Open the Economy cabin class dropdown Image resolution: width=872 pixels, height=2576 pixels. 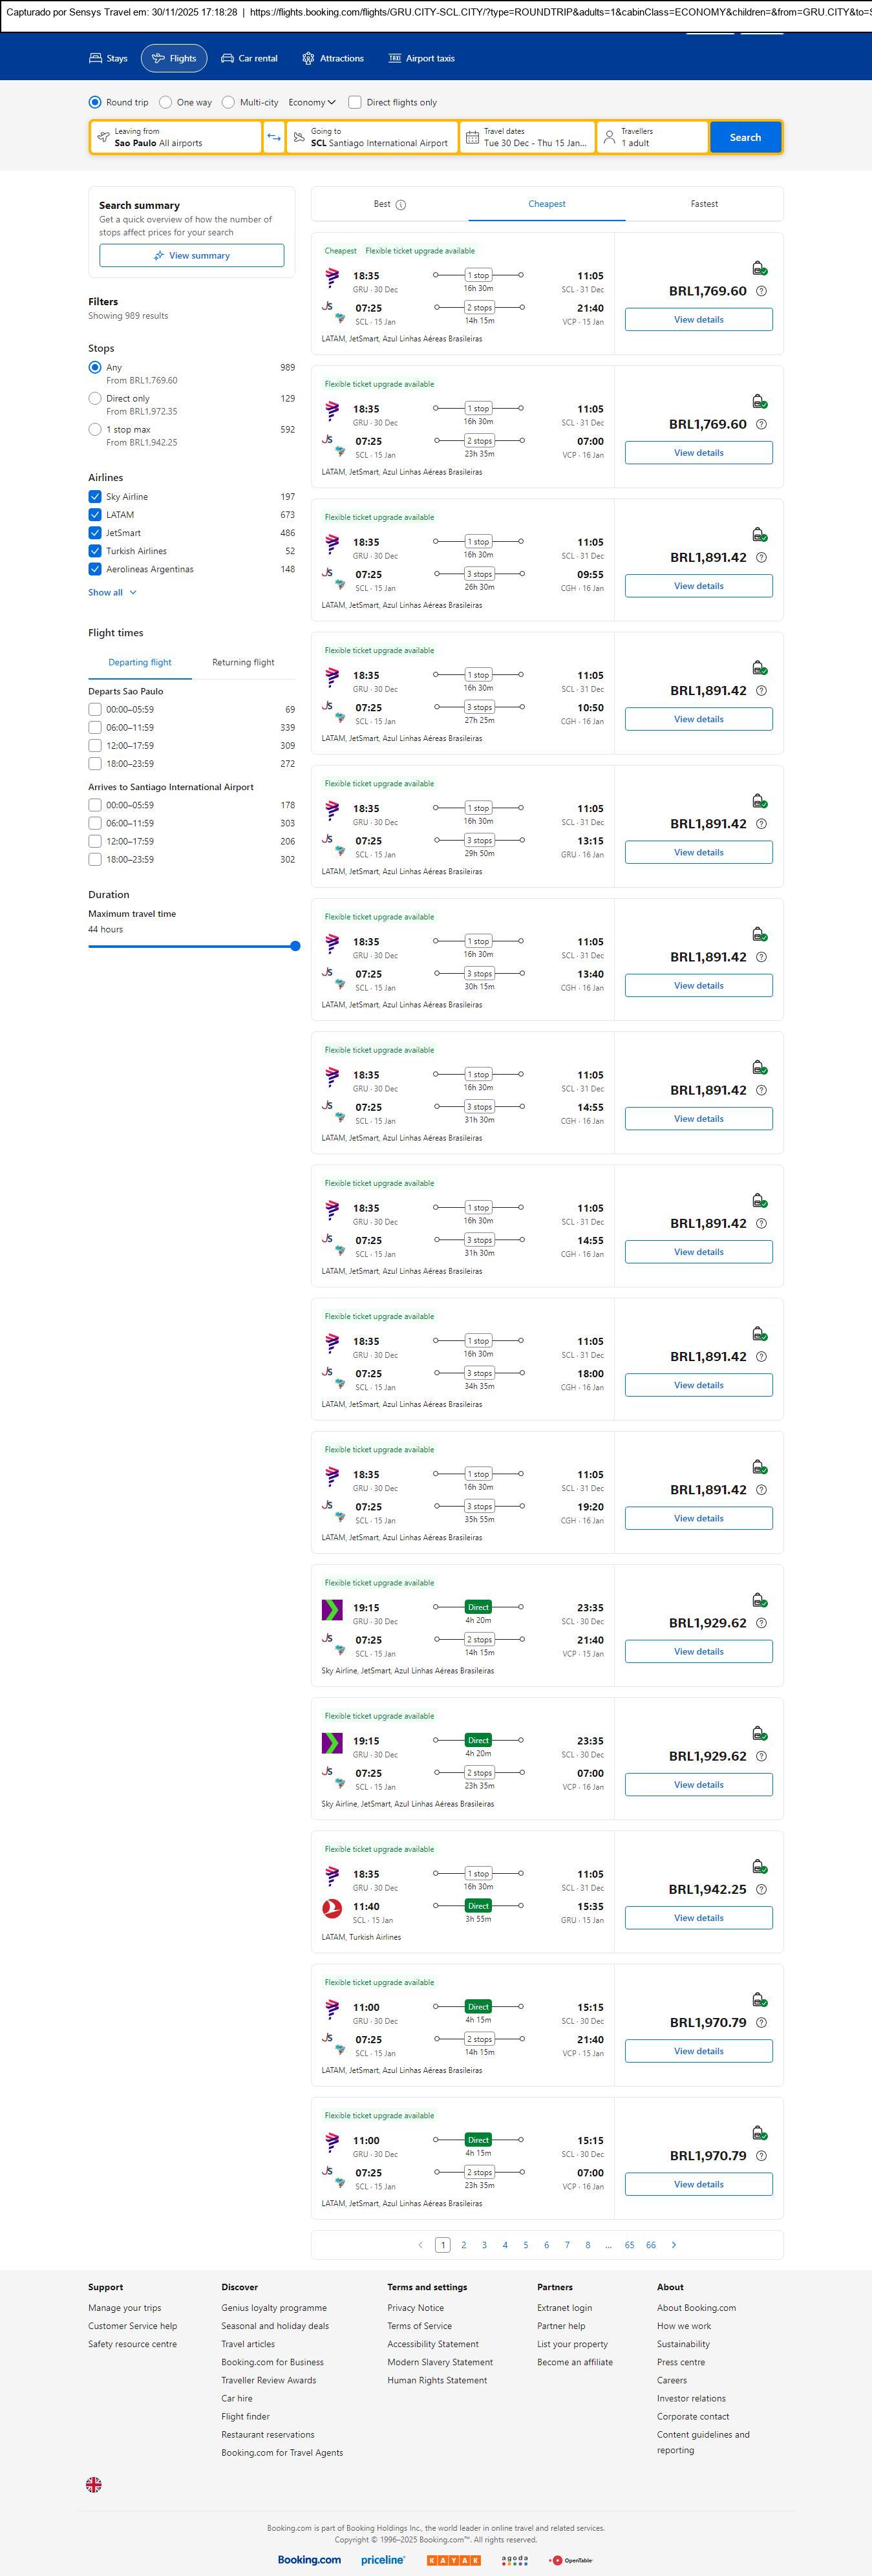pyautogui.click(x=311, y=102)
